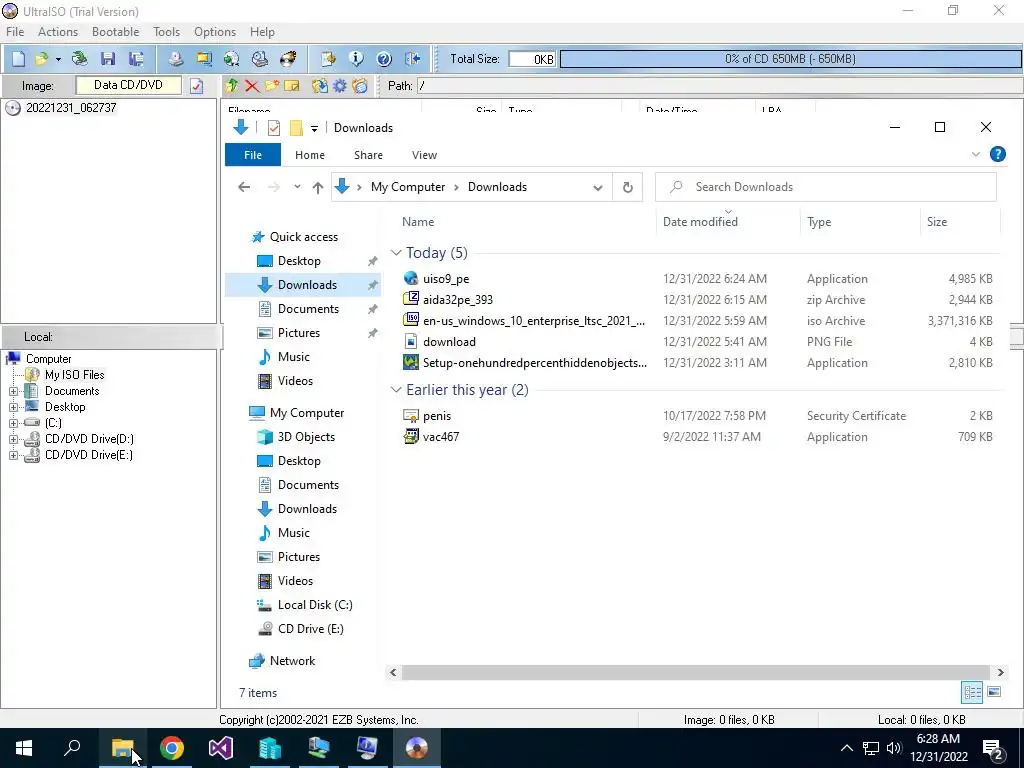Switch to the Home ribbon tab
The width and height of the screenshot is (1024, 768).
pos(310,155)
